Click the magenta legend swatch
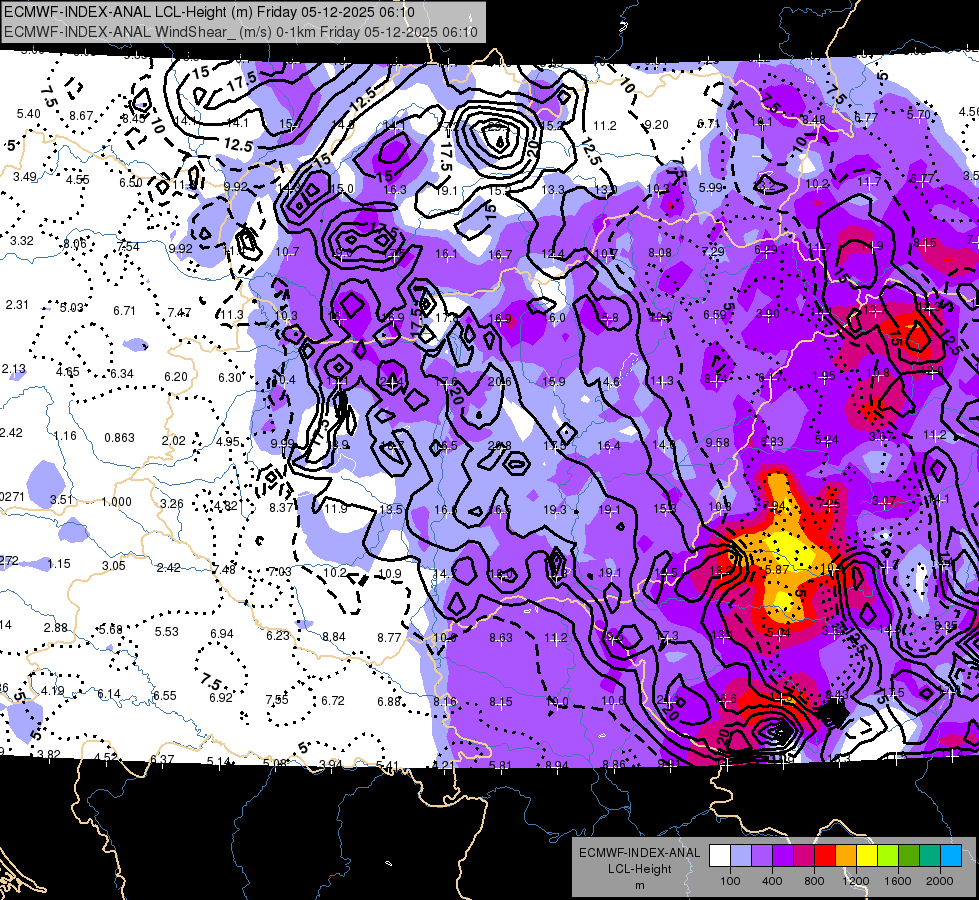The width and height of the screenshot is (979, 900). coord(804,856)
